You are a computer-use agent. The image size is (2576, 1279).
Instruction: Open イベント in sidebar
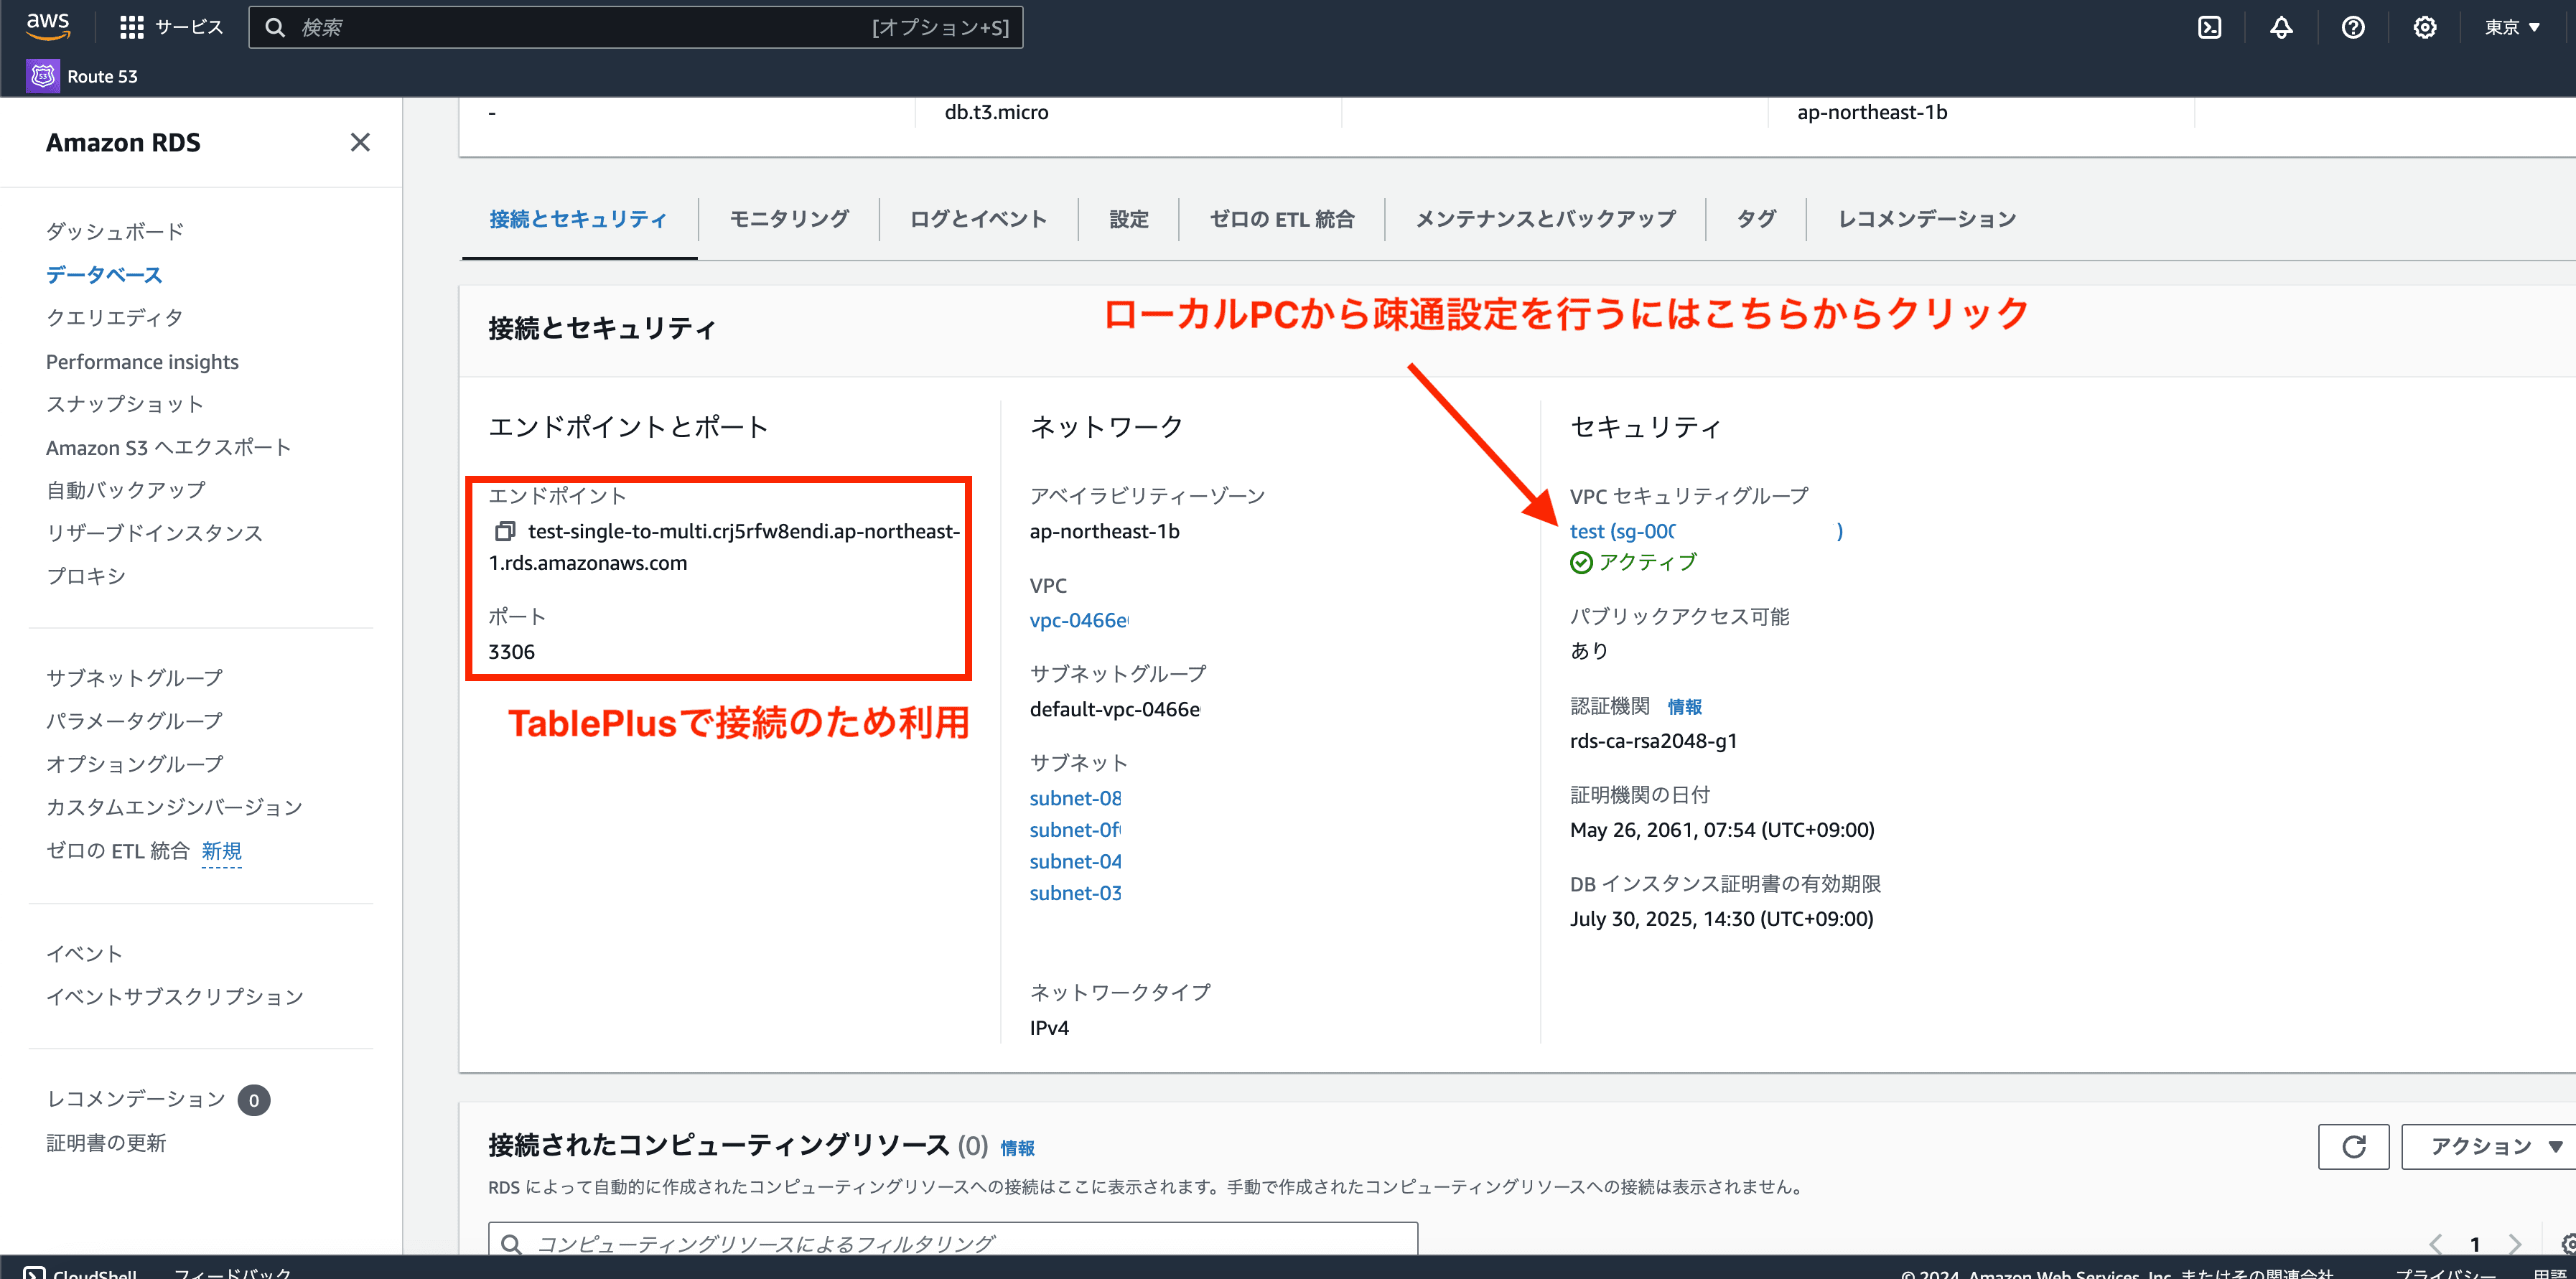point(84,953)
